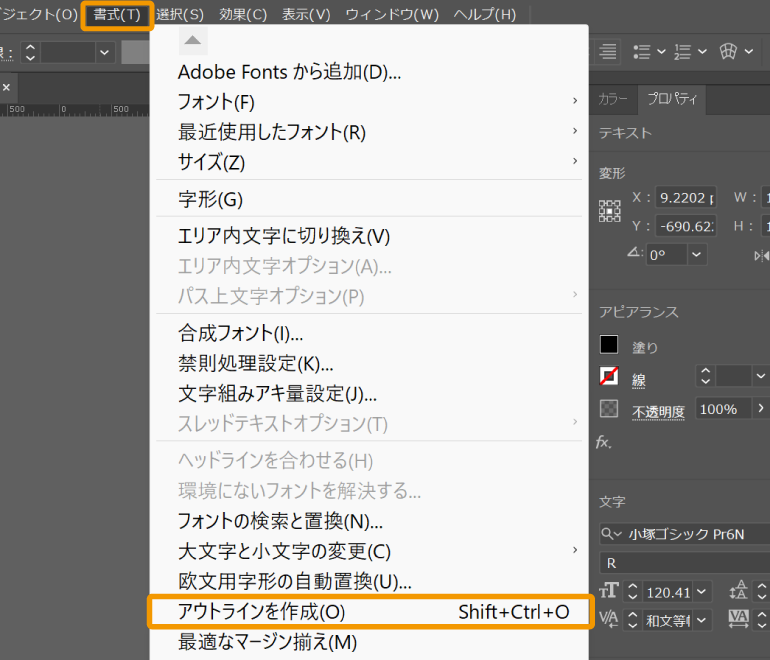Click the justify alignment icon
770x660 pixels.
[608, 51]
